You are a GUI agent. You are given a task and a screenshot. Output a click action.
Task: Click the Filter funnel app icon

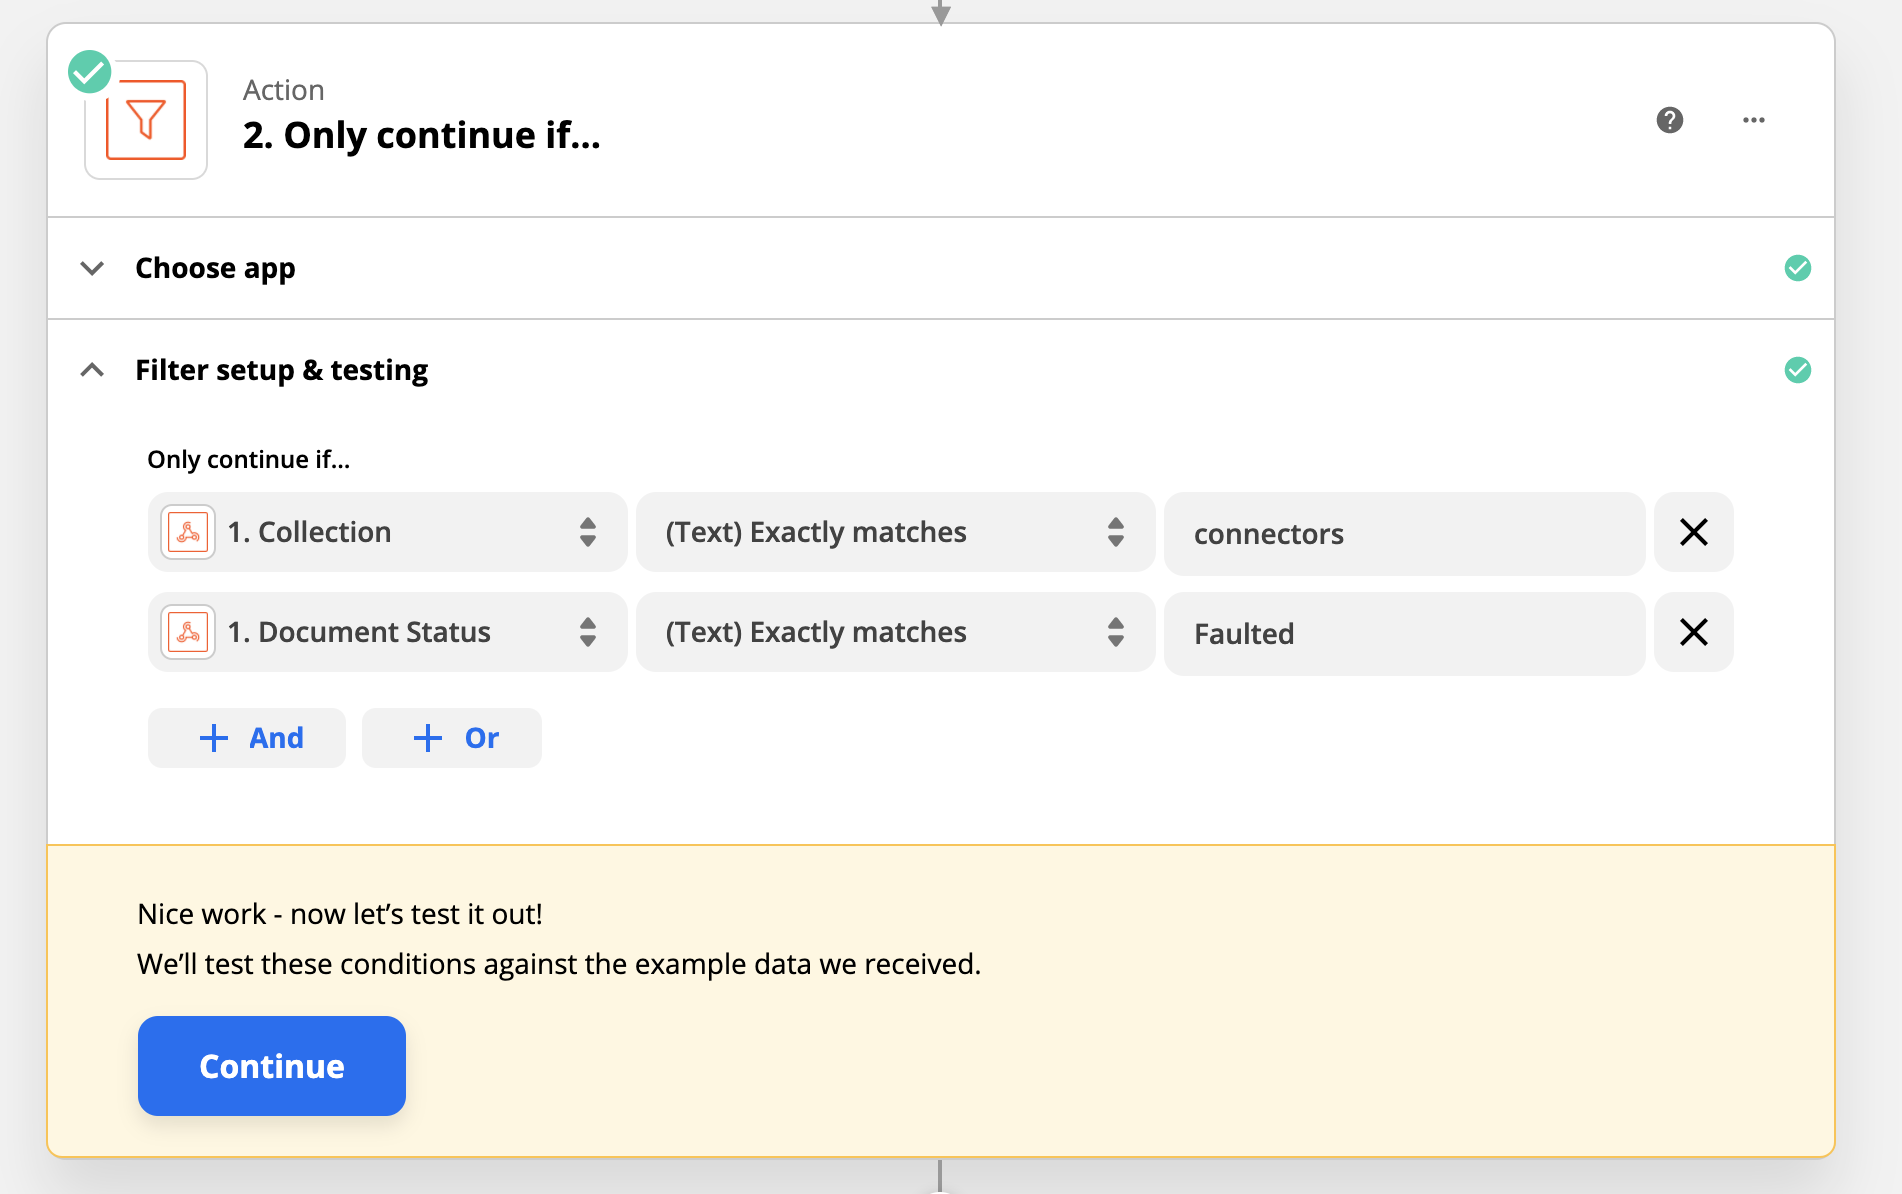point(146,120)
